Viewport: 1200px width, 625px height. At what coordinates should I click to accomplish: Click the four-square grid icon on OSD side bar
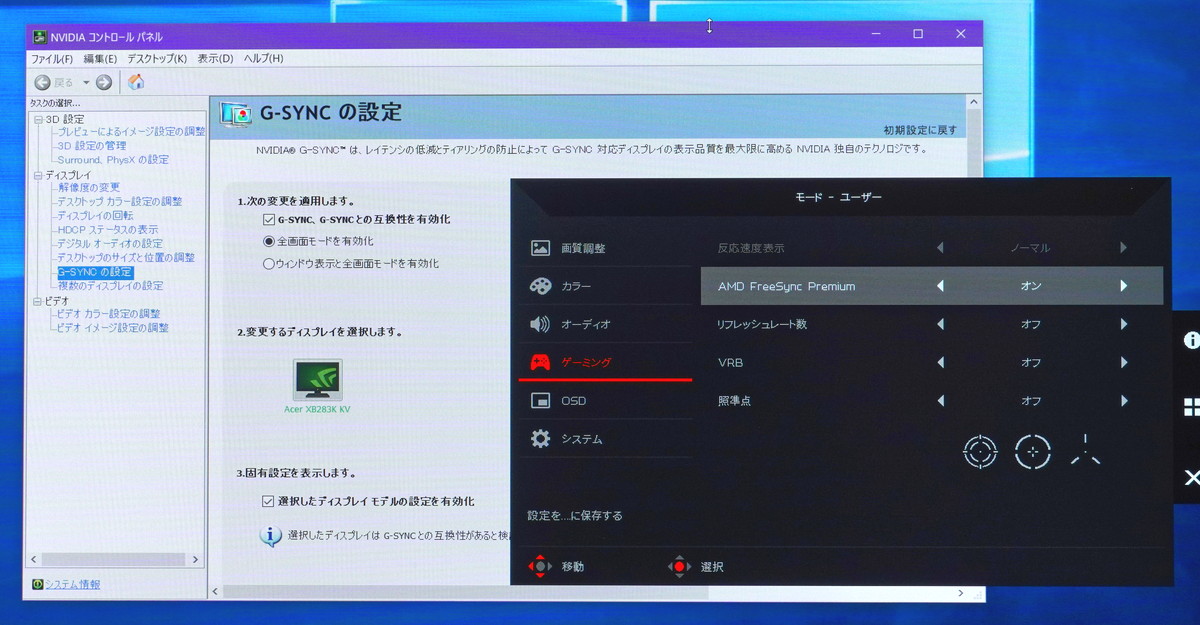(x=1191, y=407)
